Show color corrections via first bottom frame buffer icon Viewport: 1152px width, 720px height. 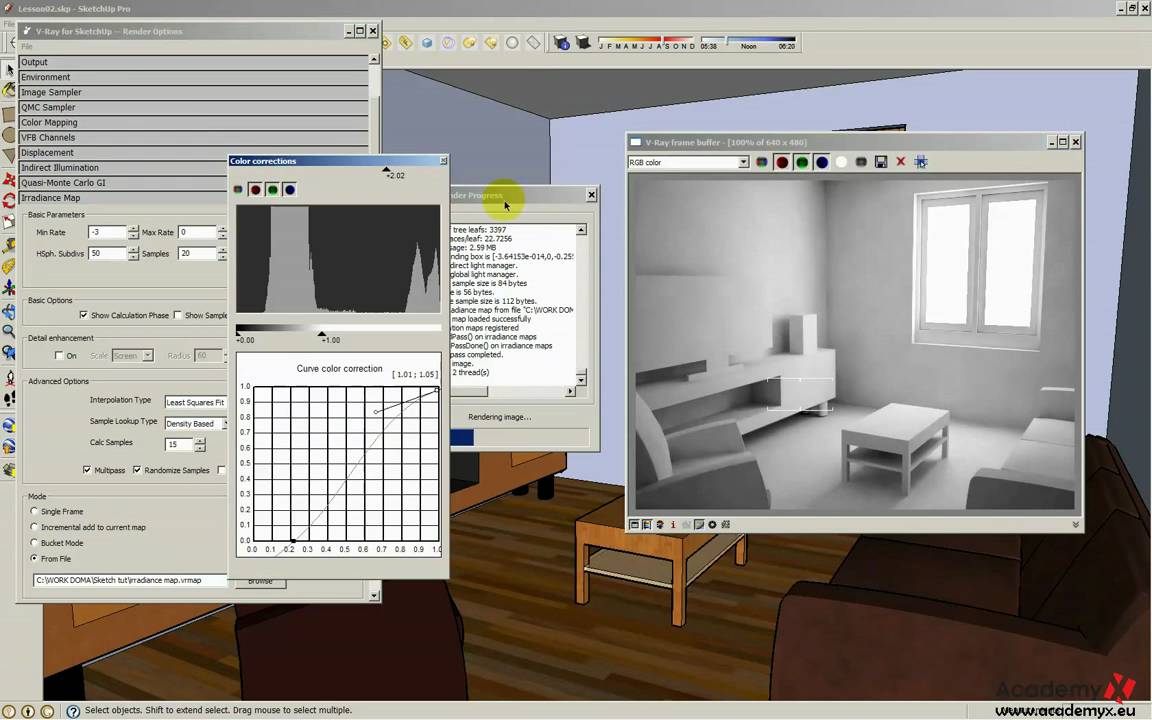coord(634,525)
